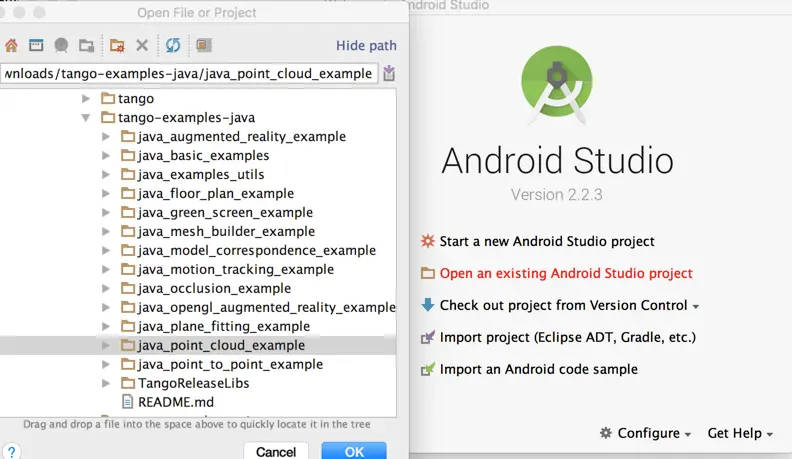The height and width of the screenshot is (459, 792).
Task: Expand the tango folder
Action: pyautogui.click(x=86, y=98)
